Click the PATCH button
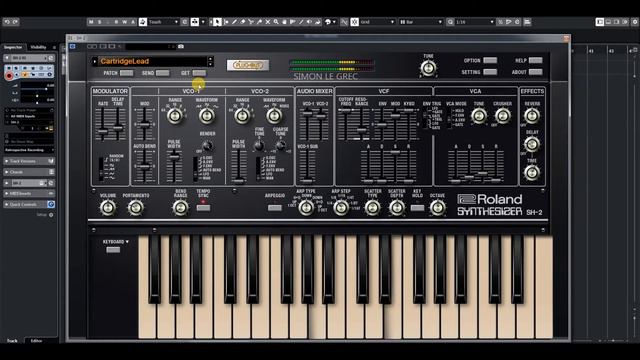This screenshot has width=640, height=360. click(x=126, y=73)
